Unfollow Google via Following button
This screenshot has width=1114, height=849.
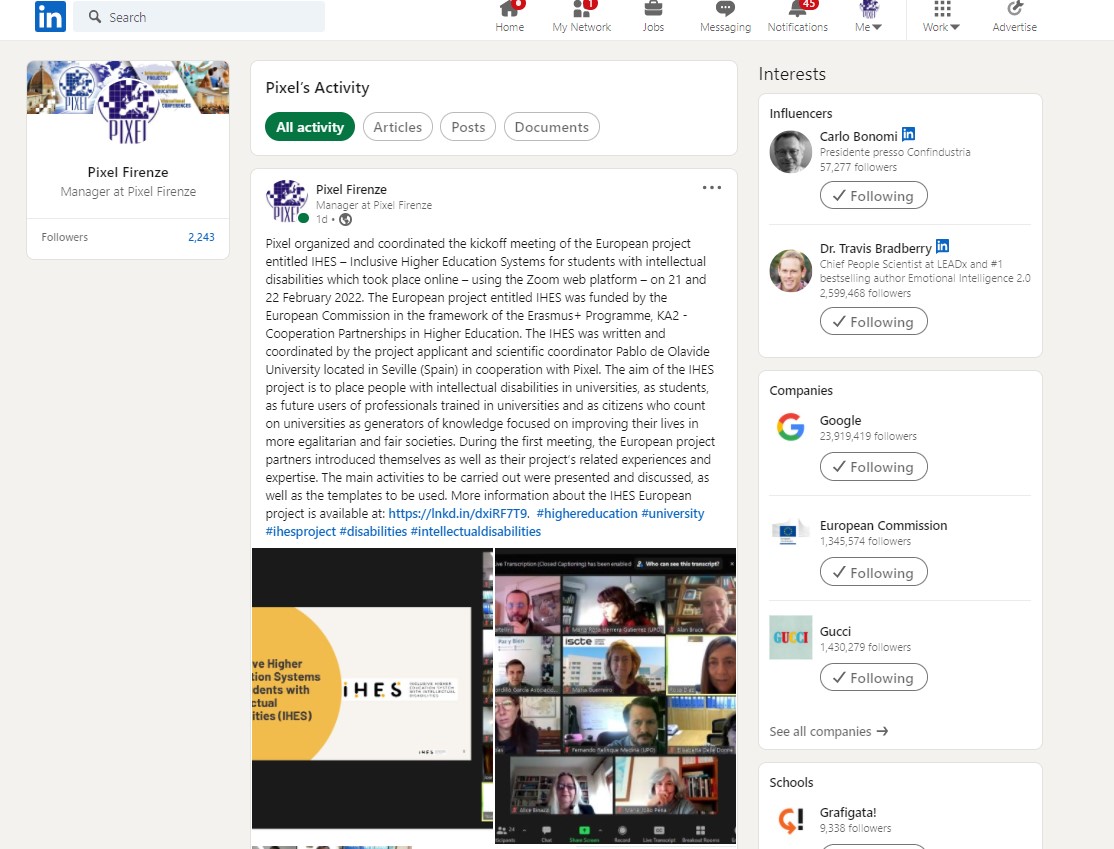point(874,467)
